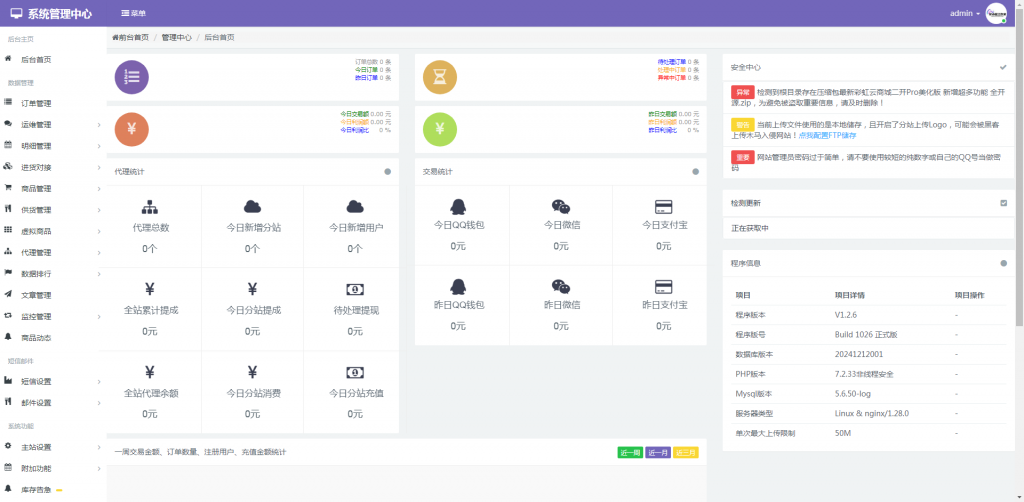1024x502 pixels.
Task: Click the admin avatar image
Action: click(x=996, y=13)
